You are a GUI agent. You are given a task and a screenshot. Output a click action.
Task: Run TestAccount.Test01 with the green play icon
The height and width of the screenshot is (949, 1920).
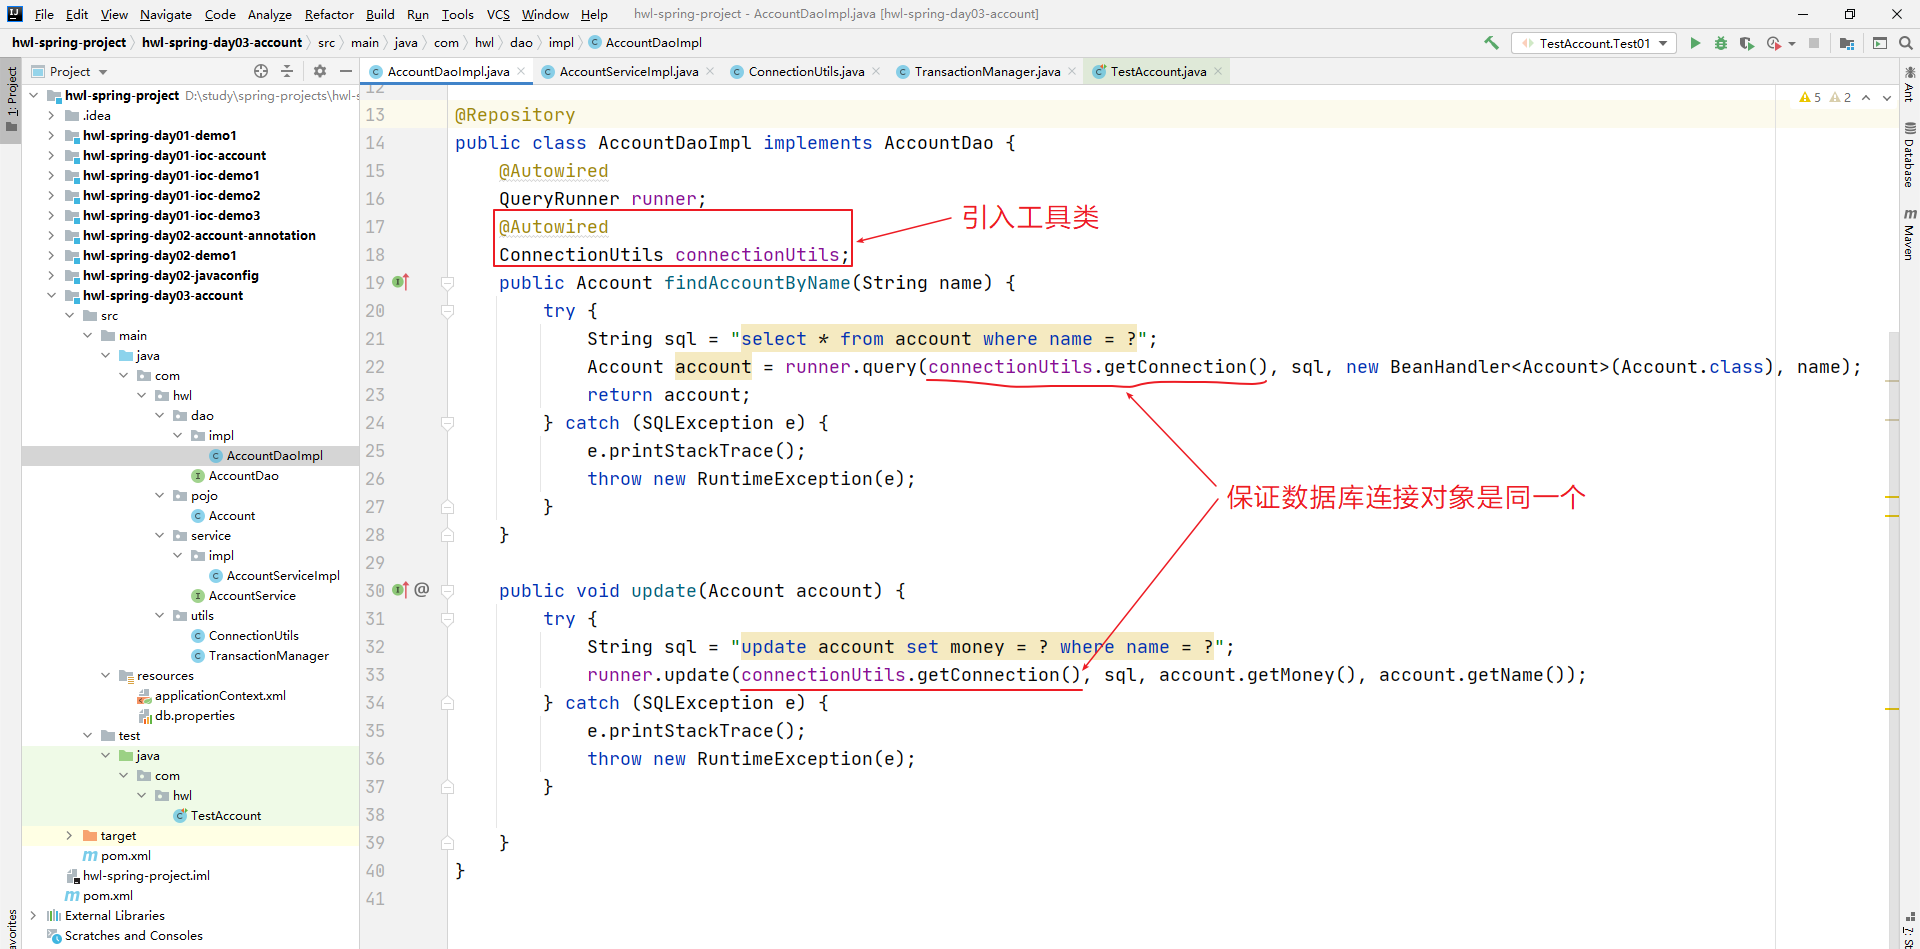point(1695,43)
